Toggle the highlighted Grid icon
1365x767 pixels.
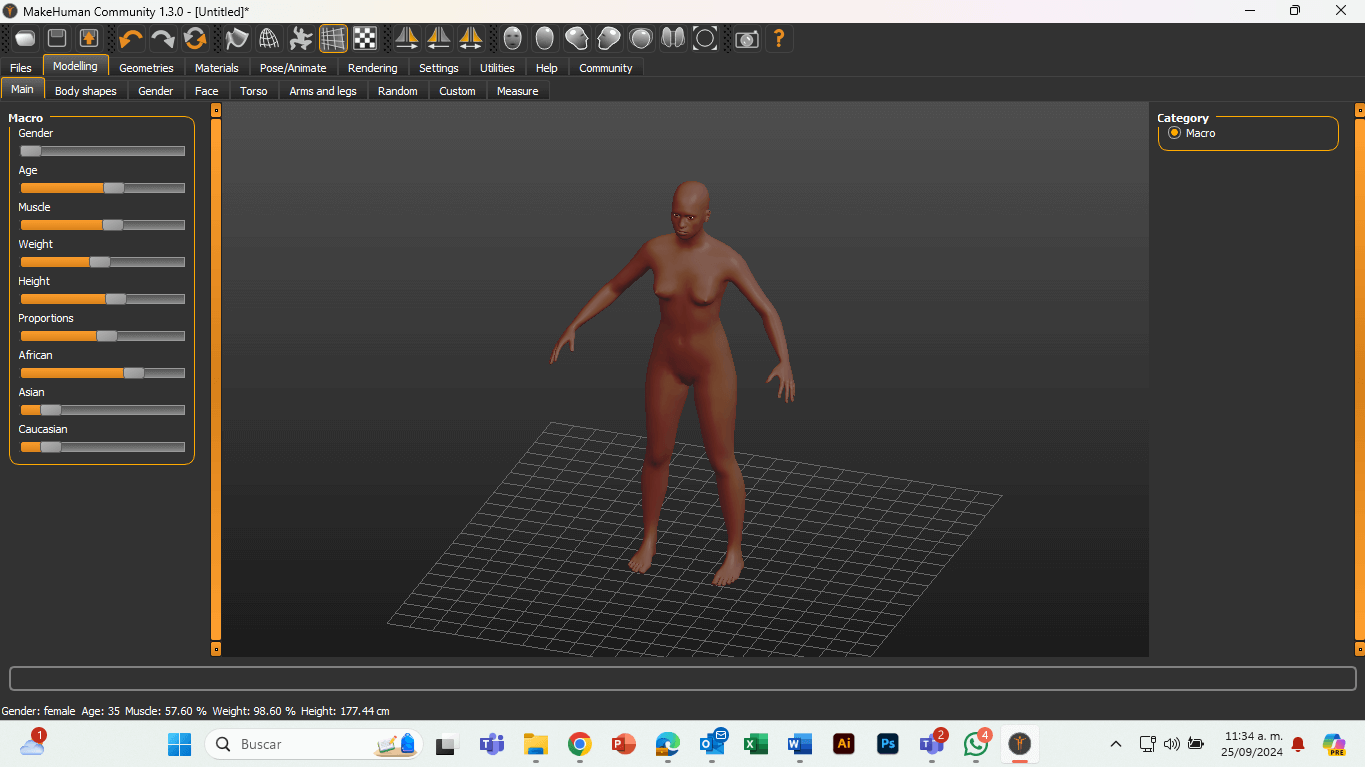point(333,39)
